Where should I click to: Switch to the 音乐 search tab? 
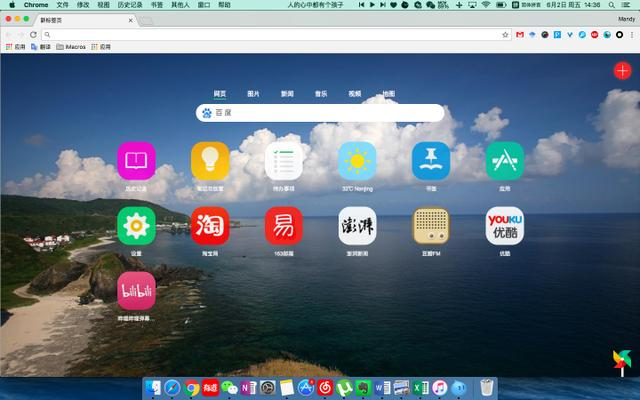point(321,93)
